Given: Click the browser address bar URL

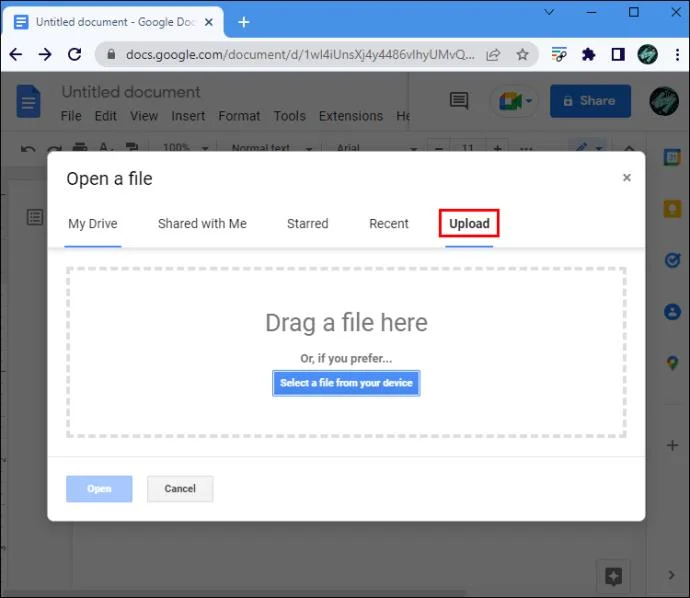Looking at the screenshot, I should coord(300,55).
